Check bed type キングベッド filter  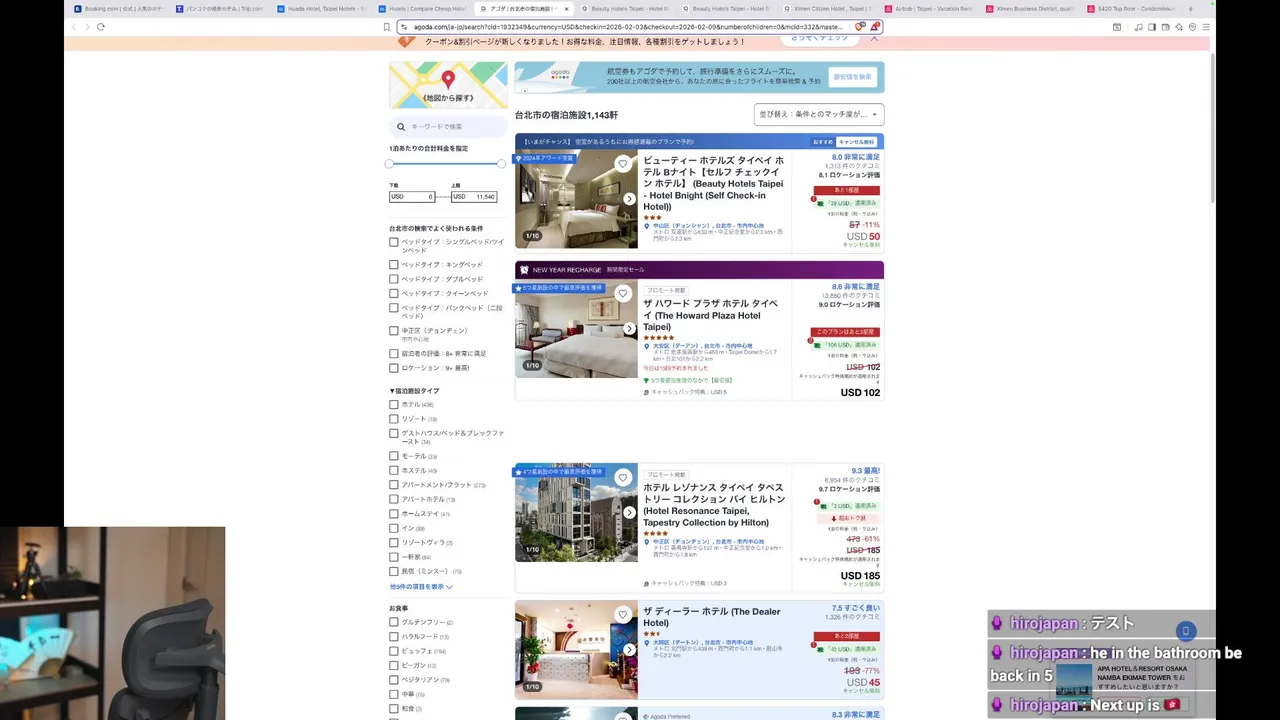click(394, 265)
